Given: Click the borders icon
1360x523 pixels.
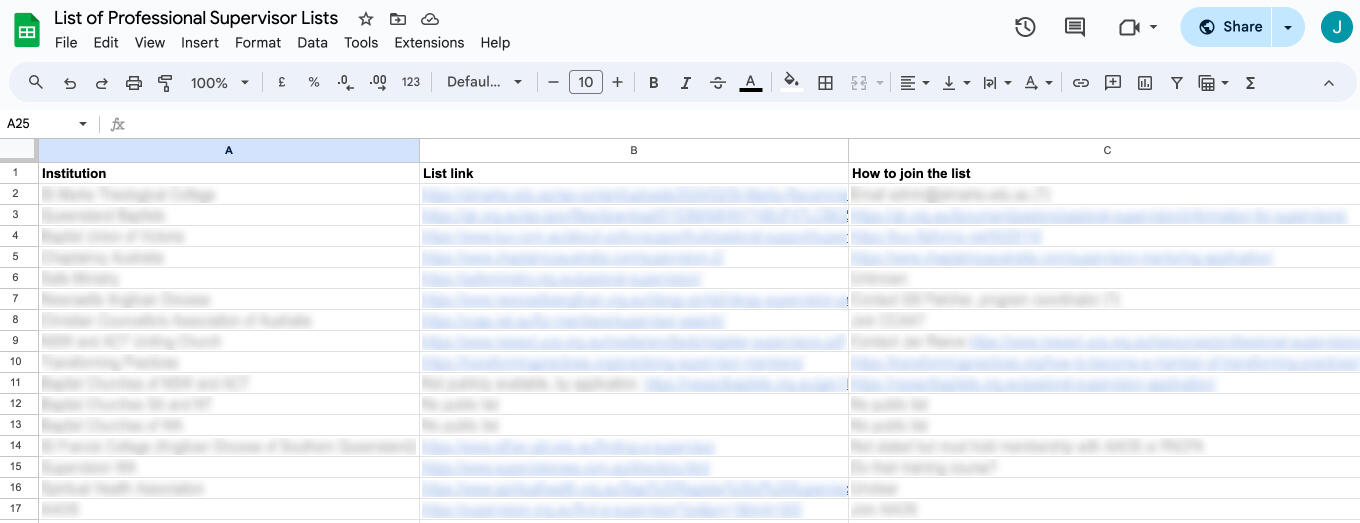Looking at the screenshot, I should pos(825,83).
